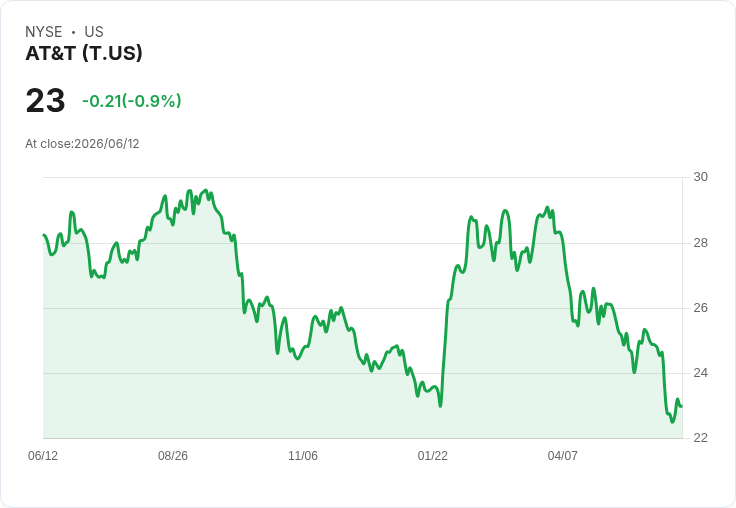Image resolution: width=736 pixels, height=508 pixels.
Task: Click the 04/07 date axis label
Action: 563,455
